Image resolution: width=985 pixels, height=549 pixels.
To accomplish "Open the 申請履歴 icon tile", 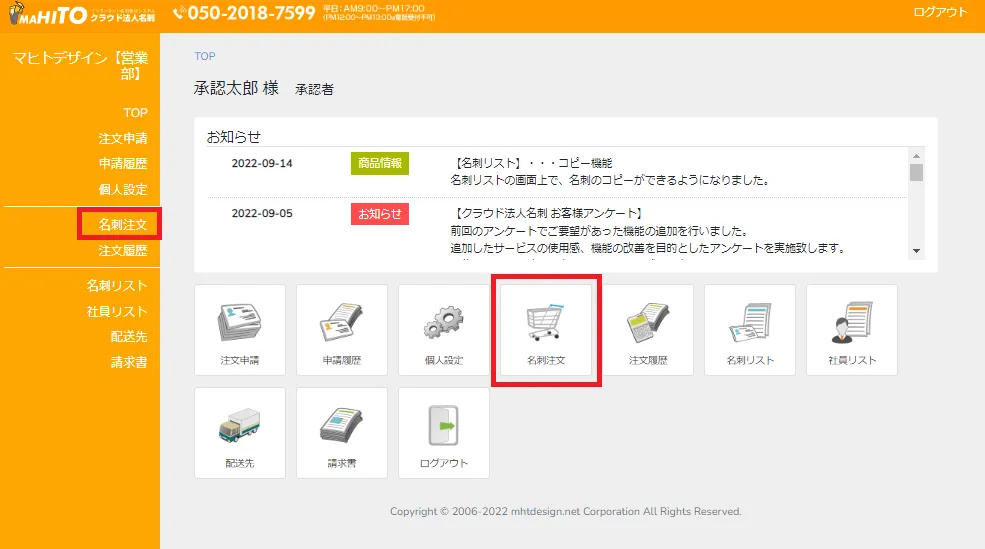I will [342, 330].
